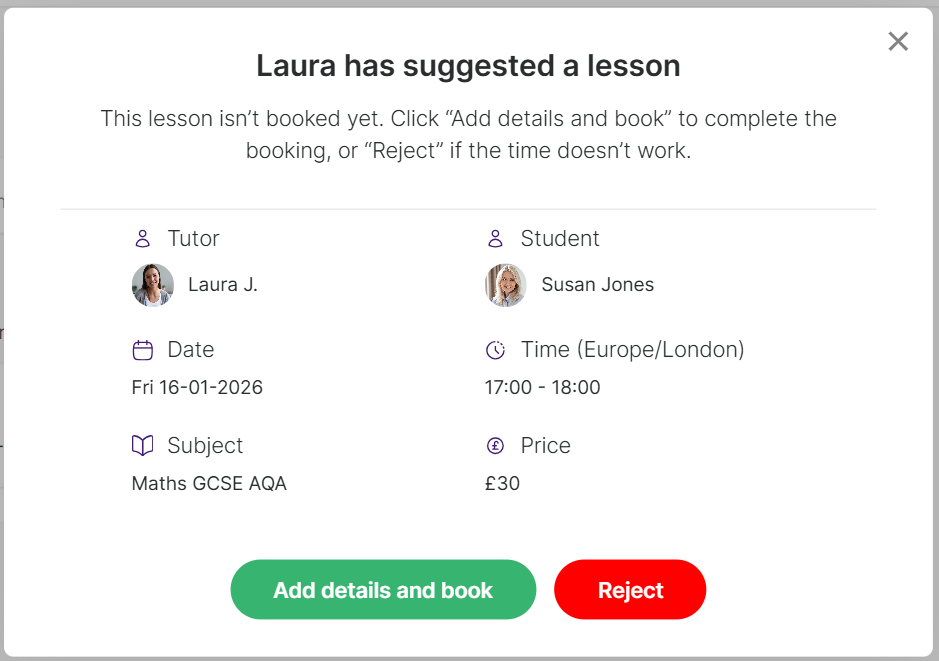
Task: Close the lesson suggestion dialog
Action: 898,41
